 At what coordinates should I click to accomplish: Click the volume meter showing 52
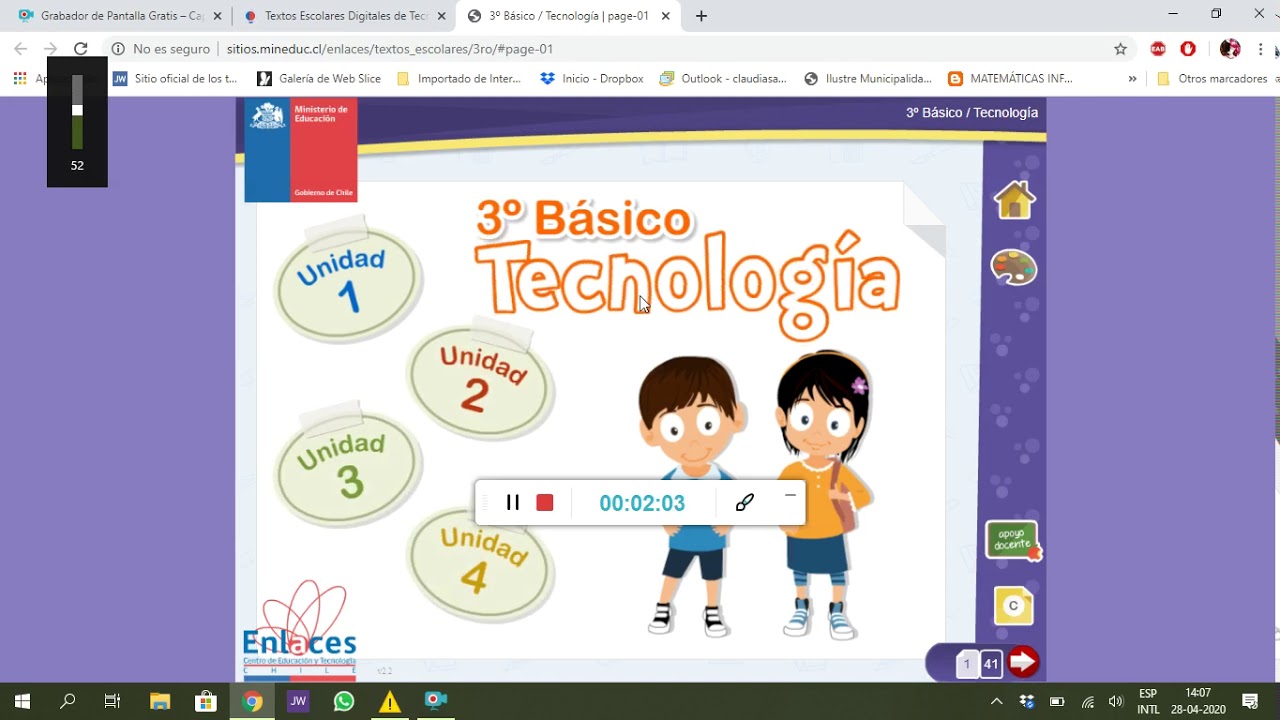pyautogui.click(x=77, y=122)
